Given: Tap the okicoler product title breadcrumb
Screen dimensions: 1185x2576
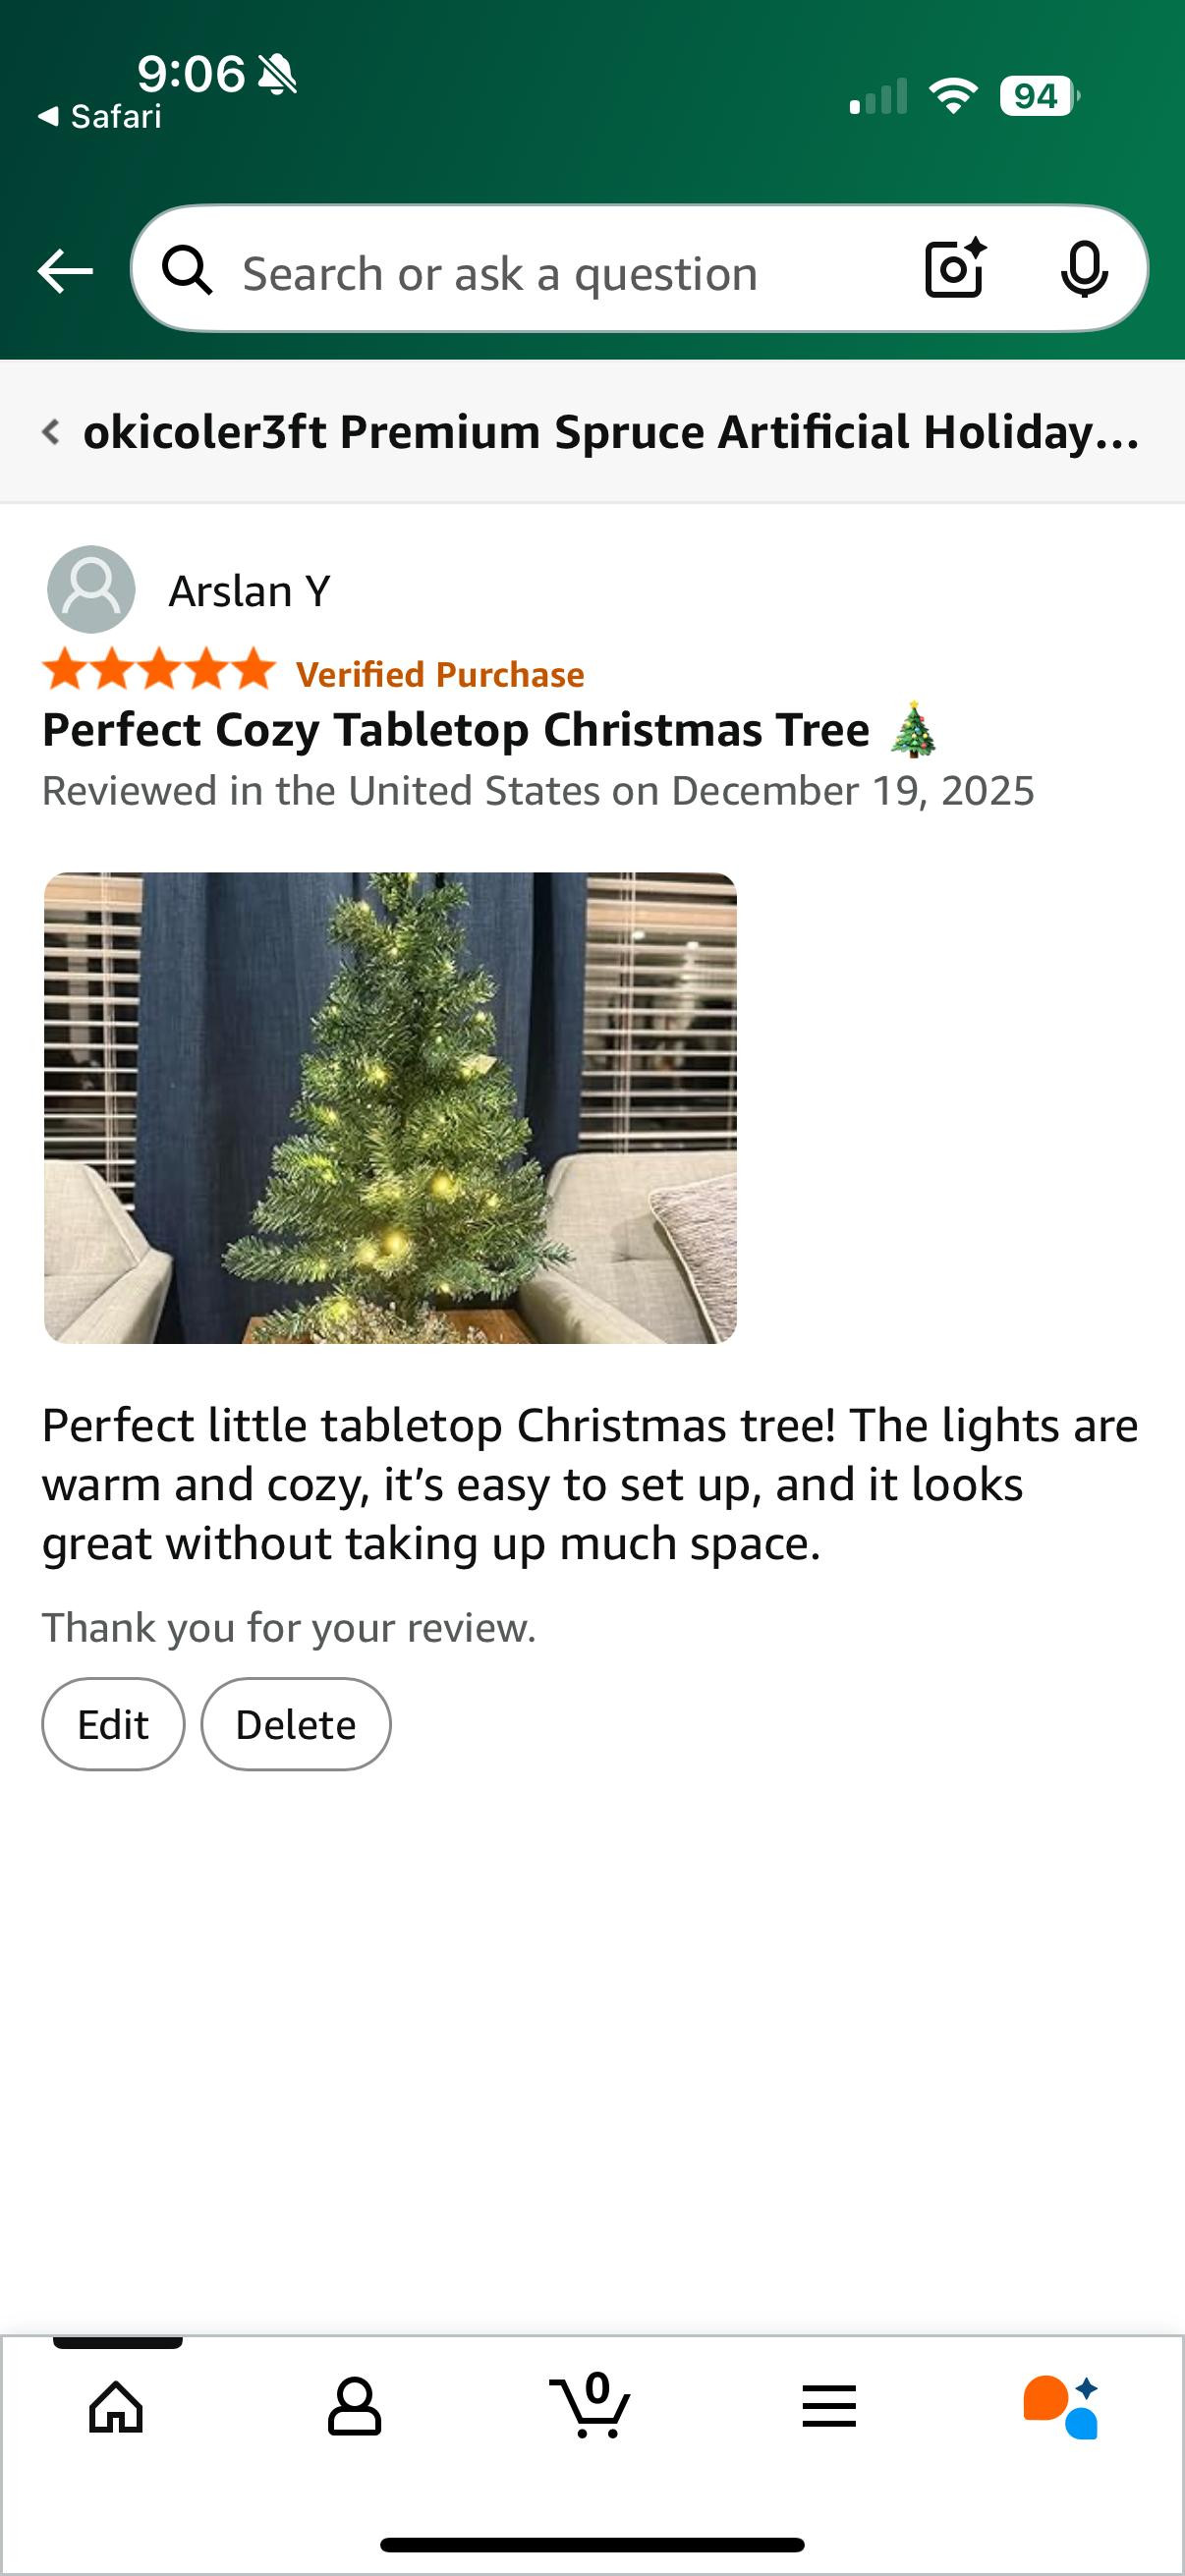Looking at the screenshot, I should 610,432.
